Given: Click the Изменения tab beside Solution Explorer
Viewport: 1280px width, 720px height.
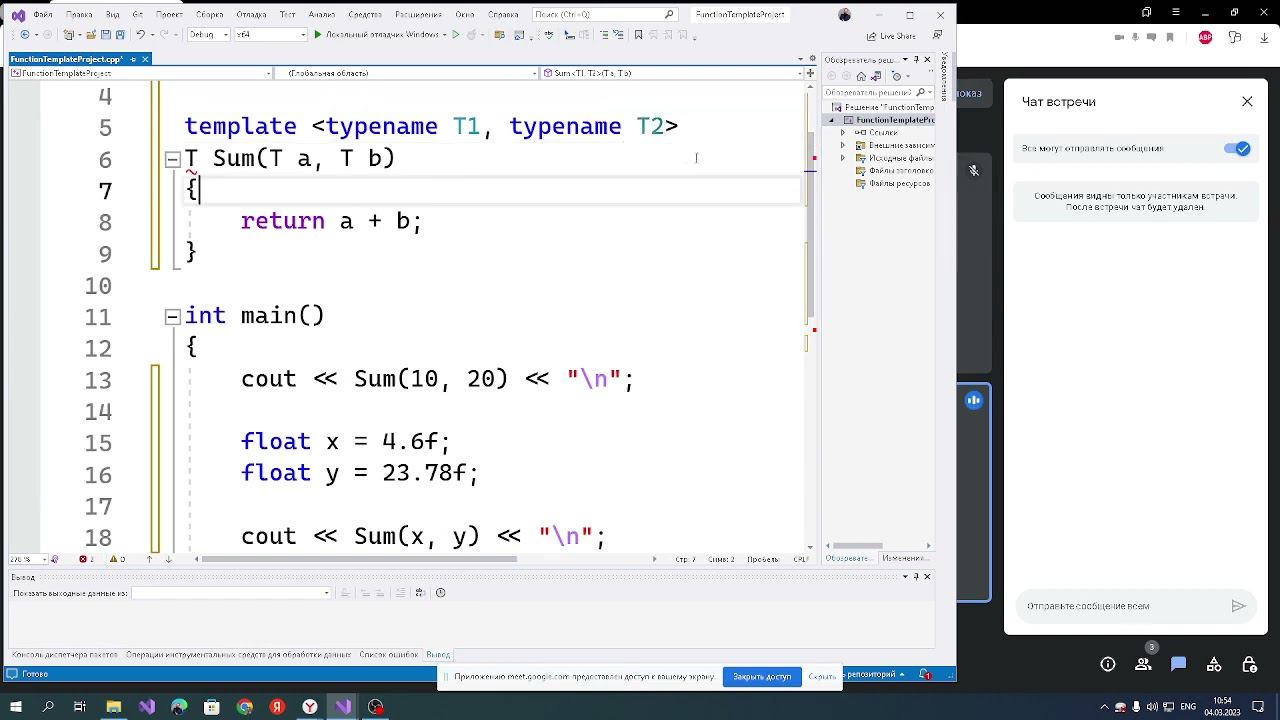Looking at the screenshot, I should [x=904, y=558].
